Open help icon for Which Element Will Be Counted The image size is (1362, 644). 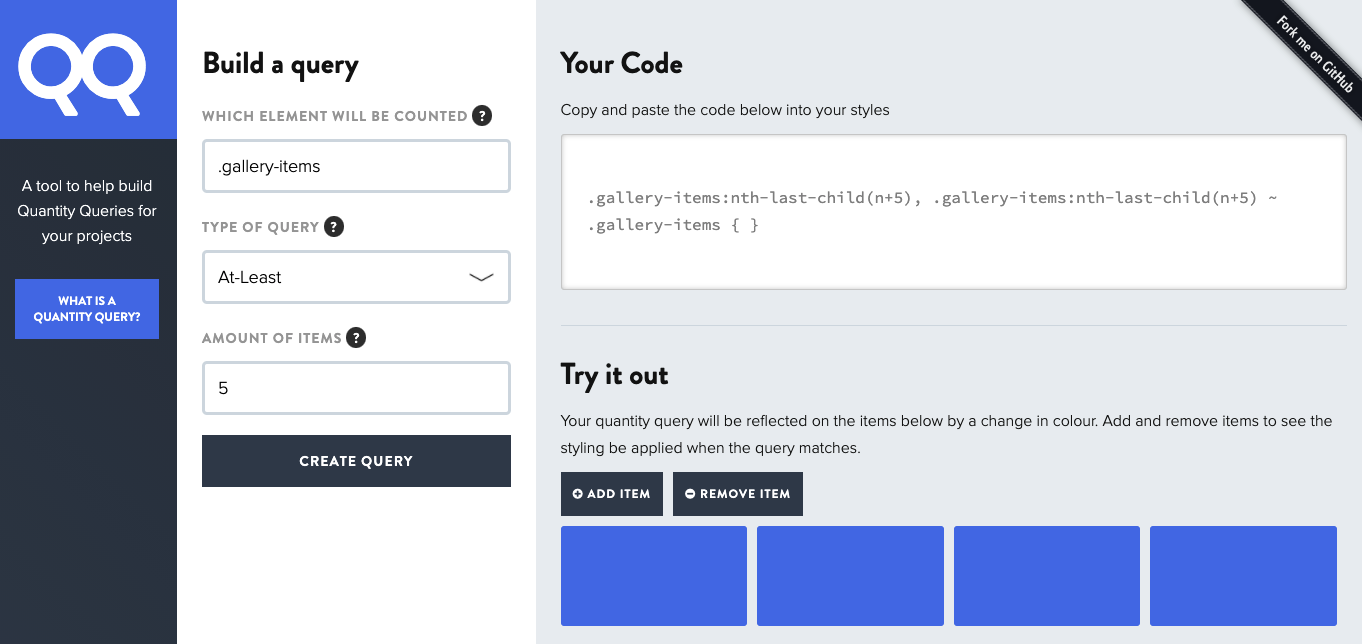click(x=482, y=116)
